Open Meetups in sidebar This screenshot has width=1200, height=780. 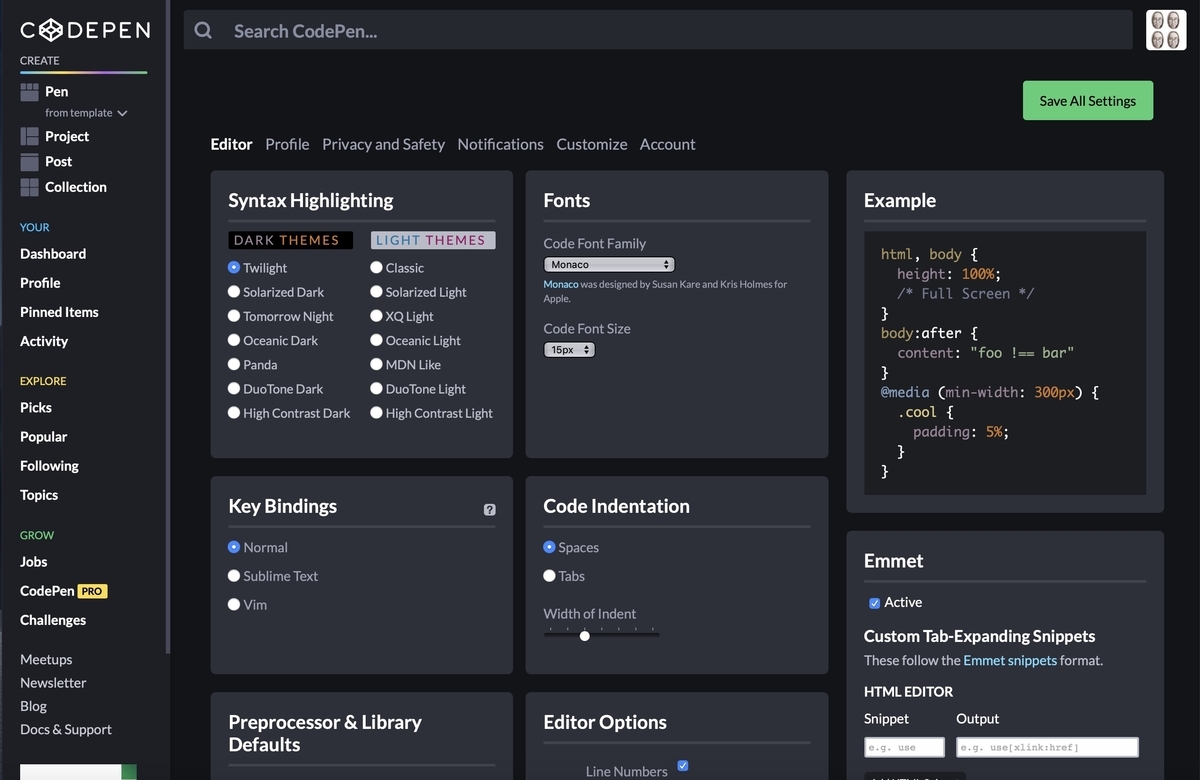click(46, 660)
